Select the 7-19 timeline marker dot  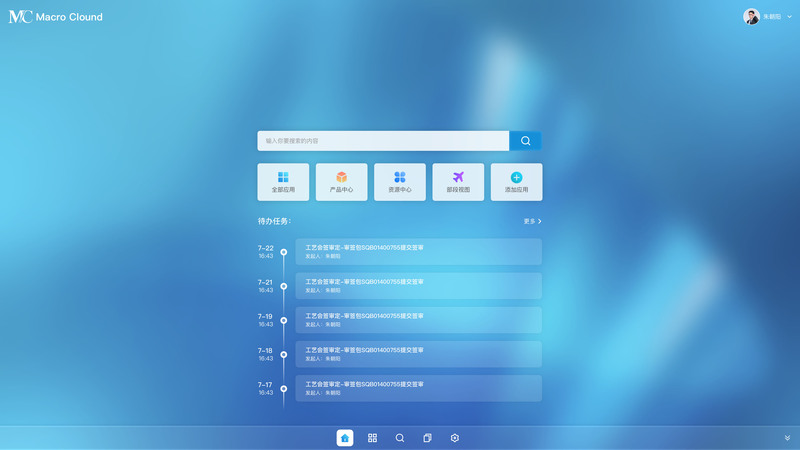tap(284, 320)
